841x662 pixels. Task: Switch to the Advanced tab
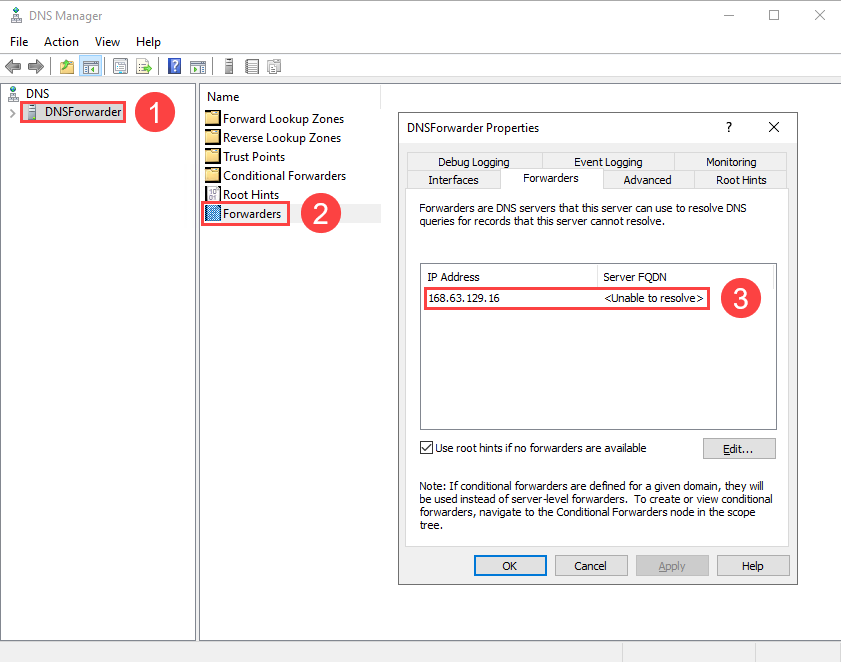647,179
